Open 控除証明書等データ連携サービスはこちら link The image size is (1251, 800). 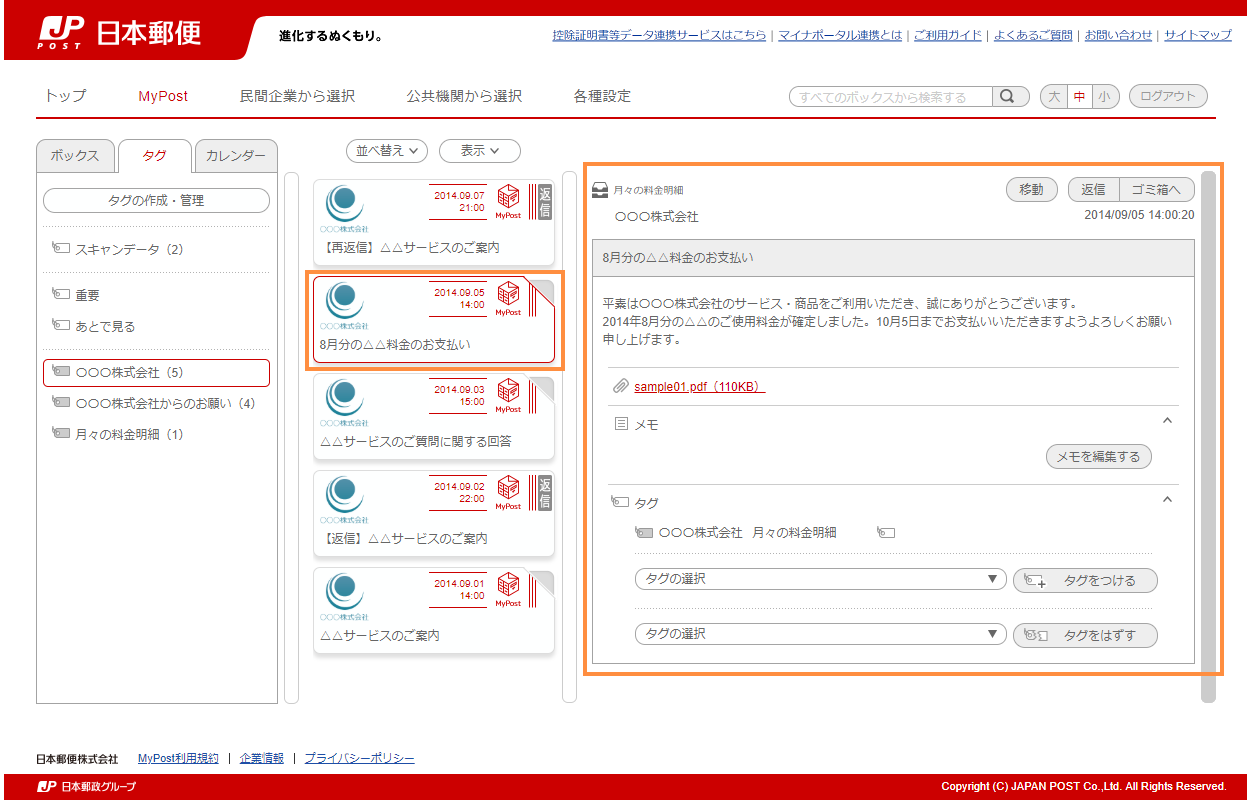(x=659, y=35)
